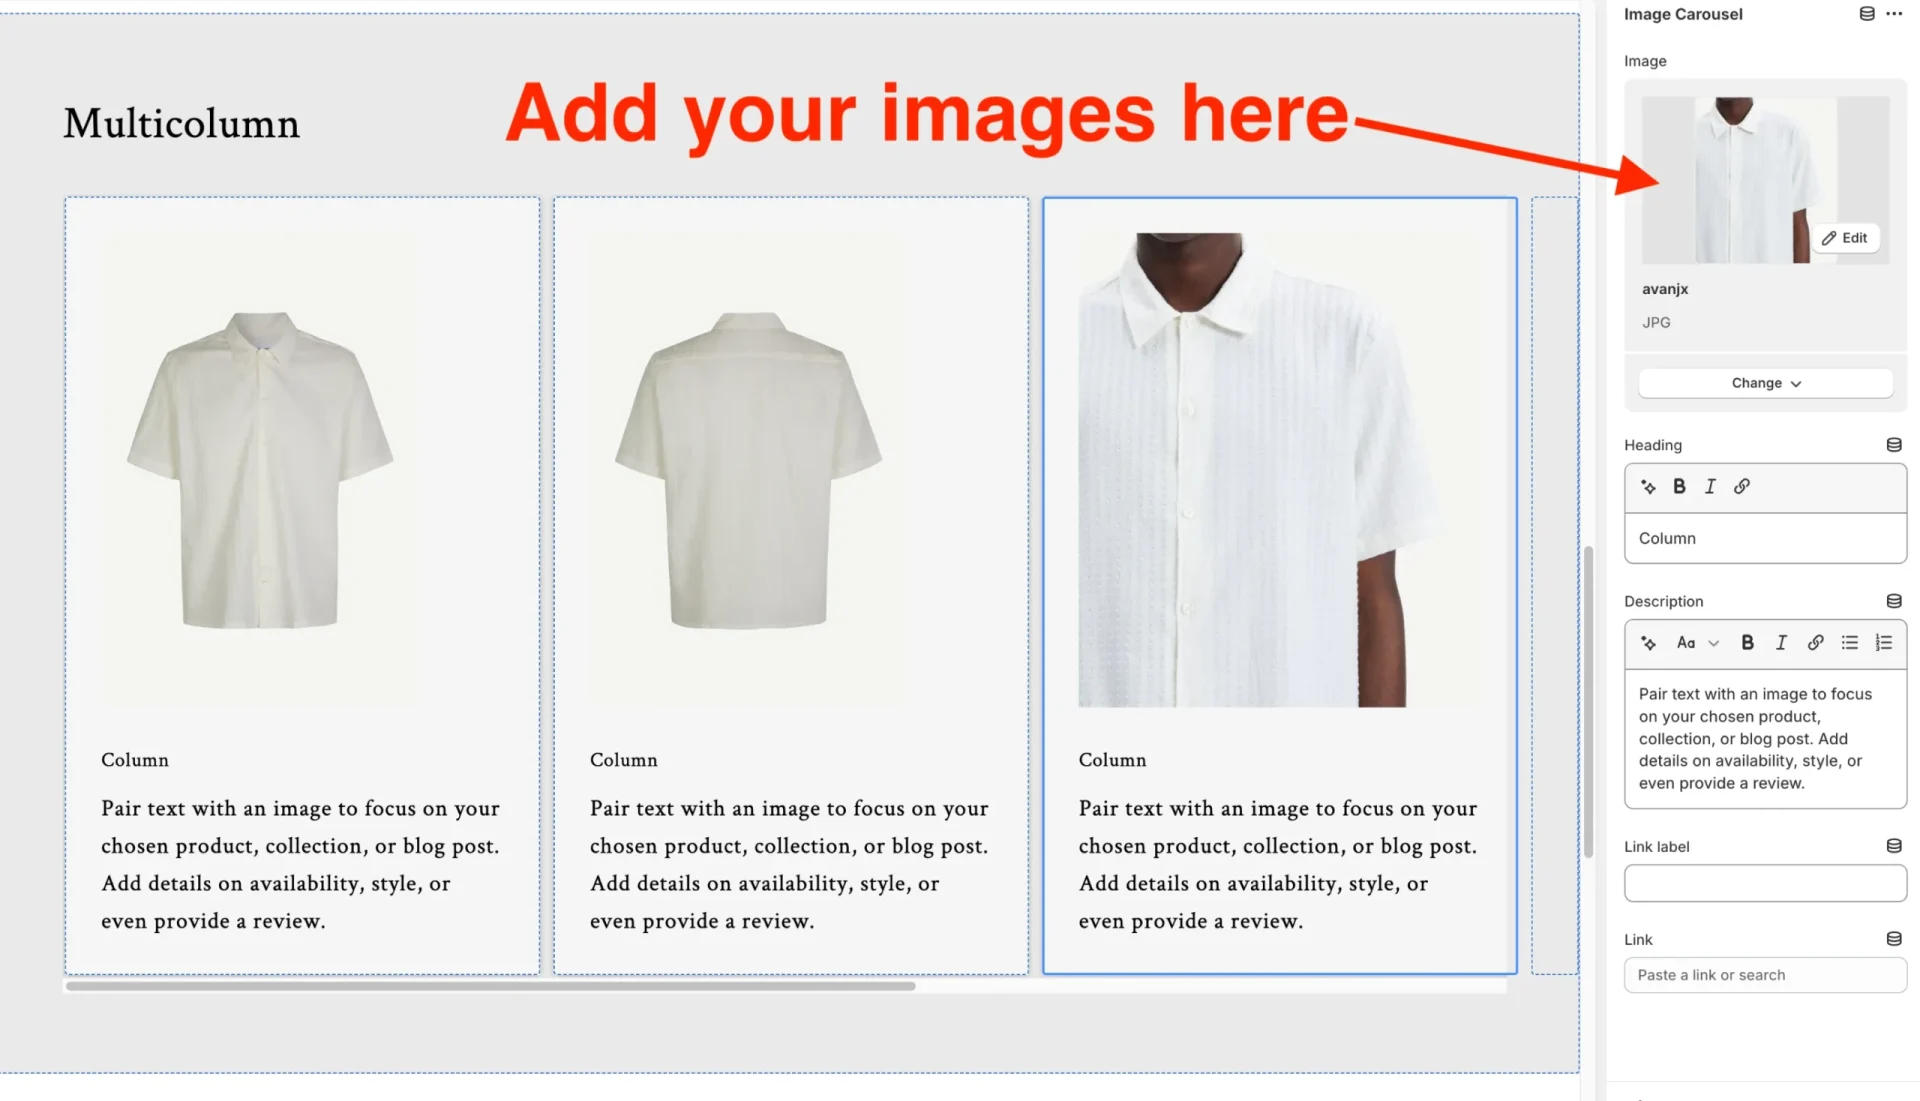Open the Image Carousel options menu via ellipsis

pyautogui.click(x=1894, y=14)
